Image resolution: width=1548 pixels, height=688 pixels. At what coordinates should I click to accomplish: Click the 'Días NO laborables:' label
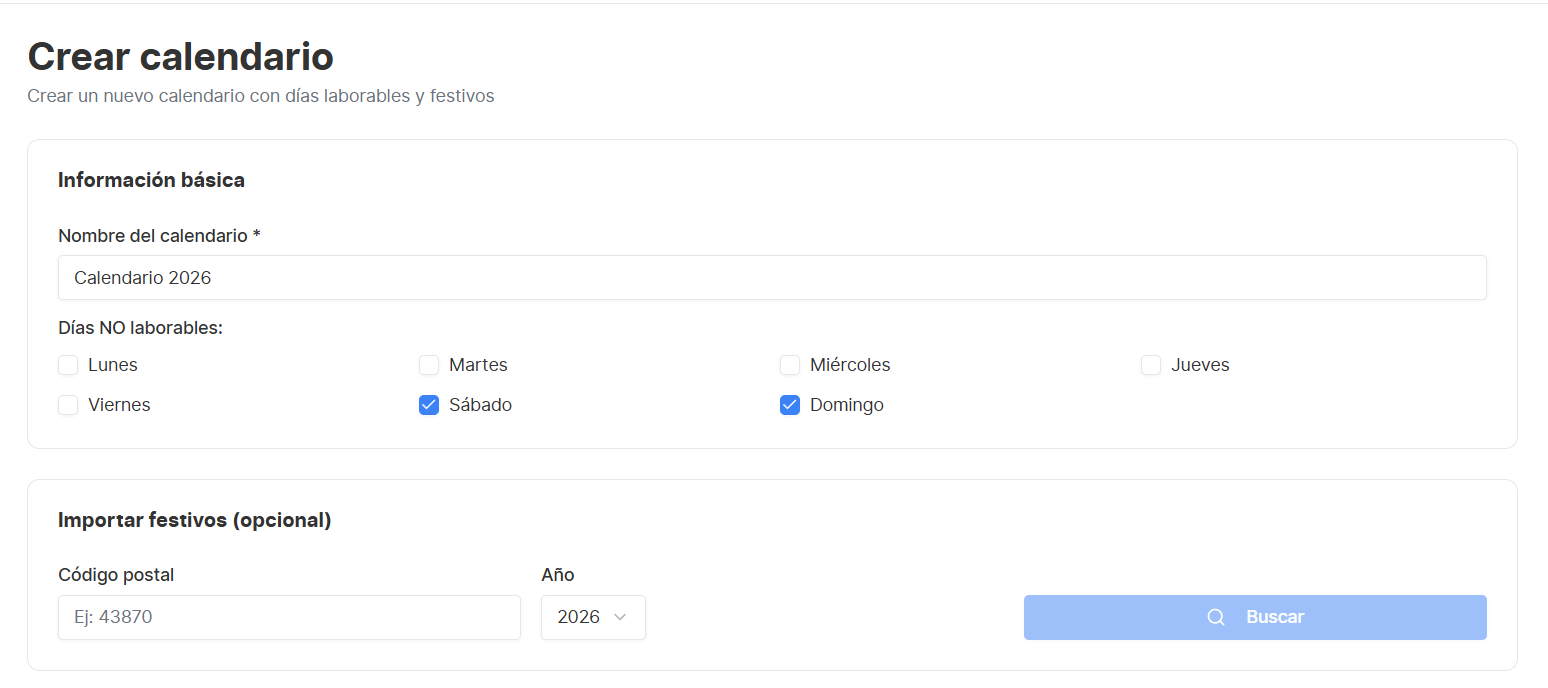(140, 328)
